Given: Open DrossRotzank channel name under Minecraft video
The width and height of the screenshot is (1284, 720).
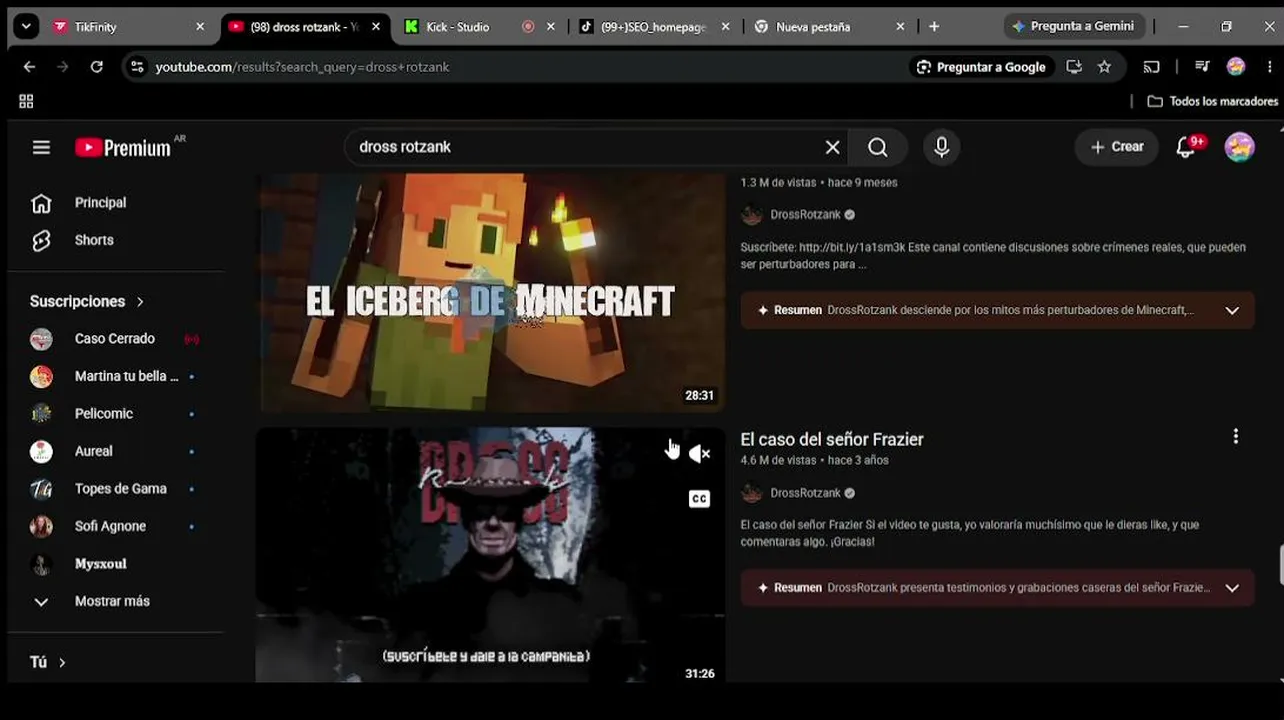Looking at the screenshot, I should point(805,215).
